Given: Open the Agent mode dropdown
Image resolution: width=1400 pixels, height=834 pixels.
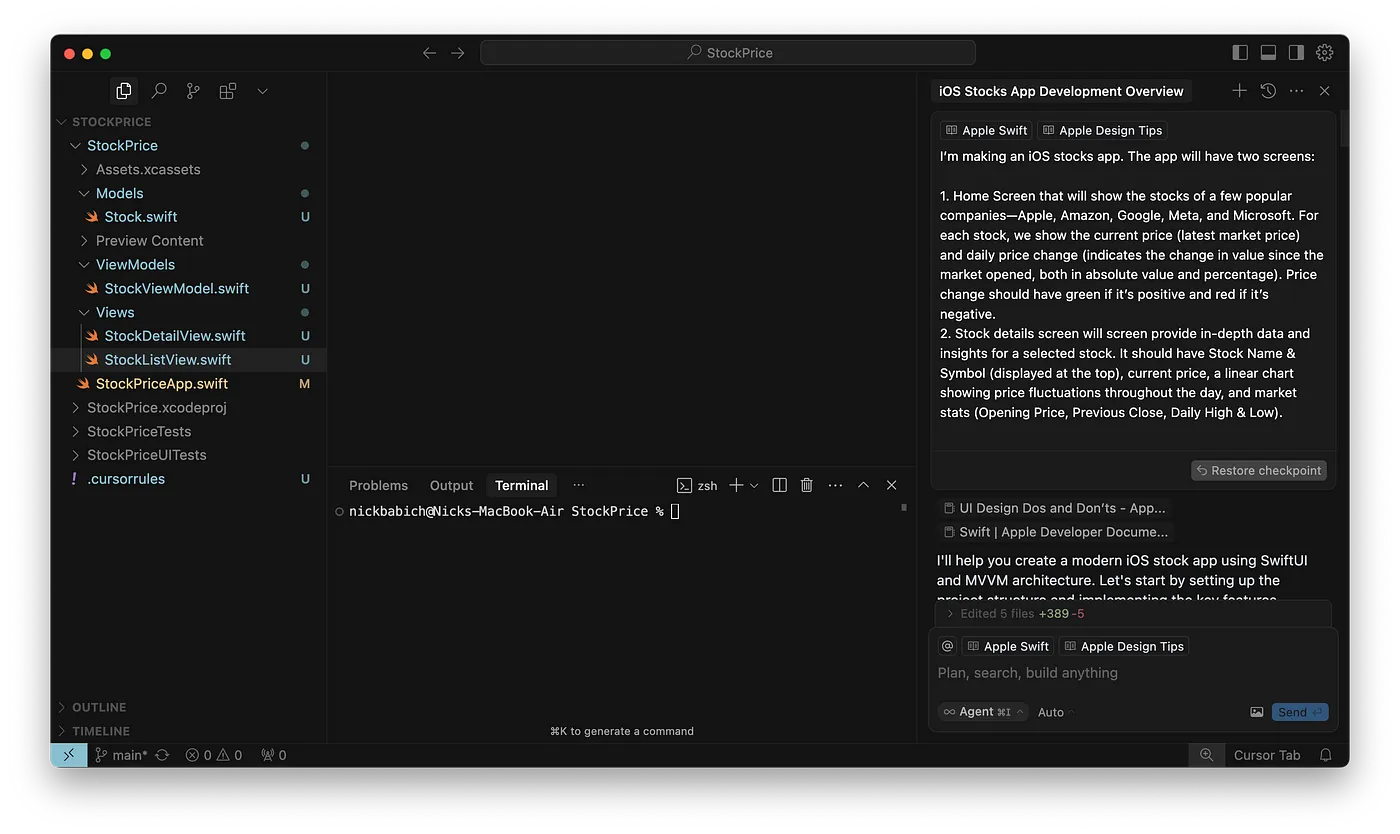Looking at the screenshot, I should click(x=981, y=711).
